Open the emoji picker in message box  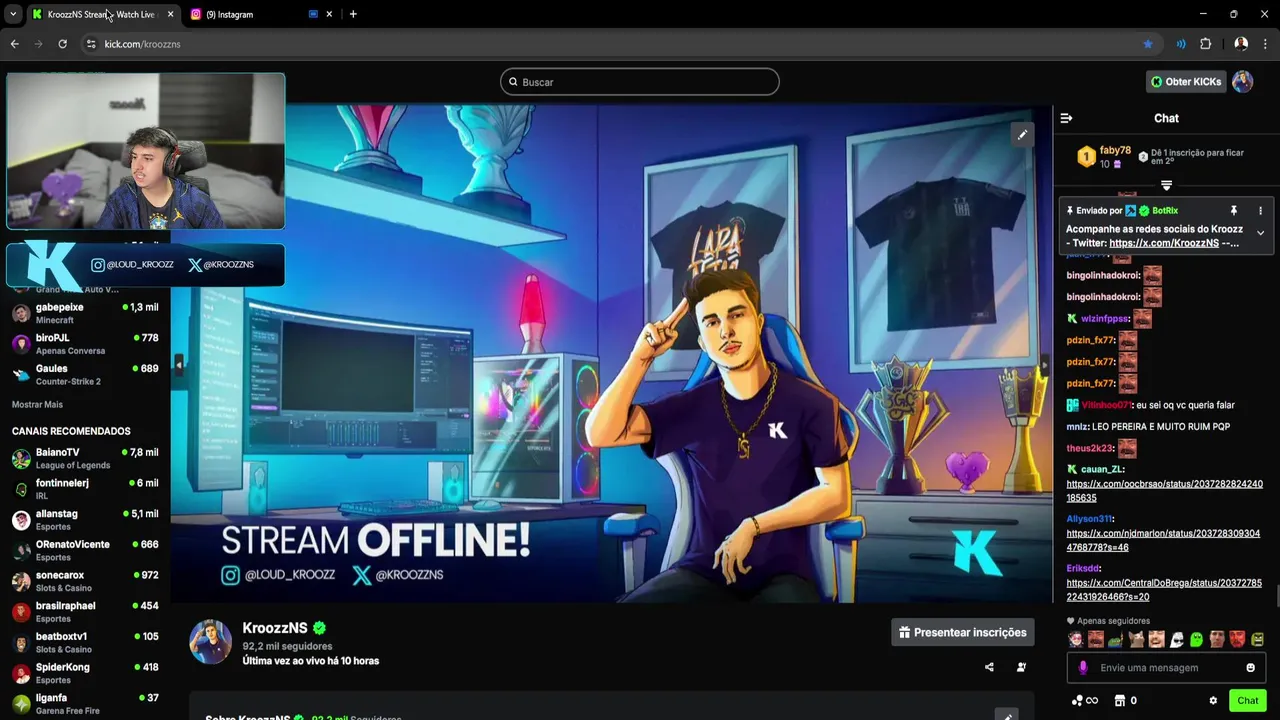point(1250,668)
